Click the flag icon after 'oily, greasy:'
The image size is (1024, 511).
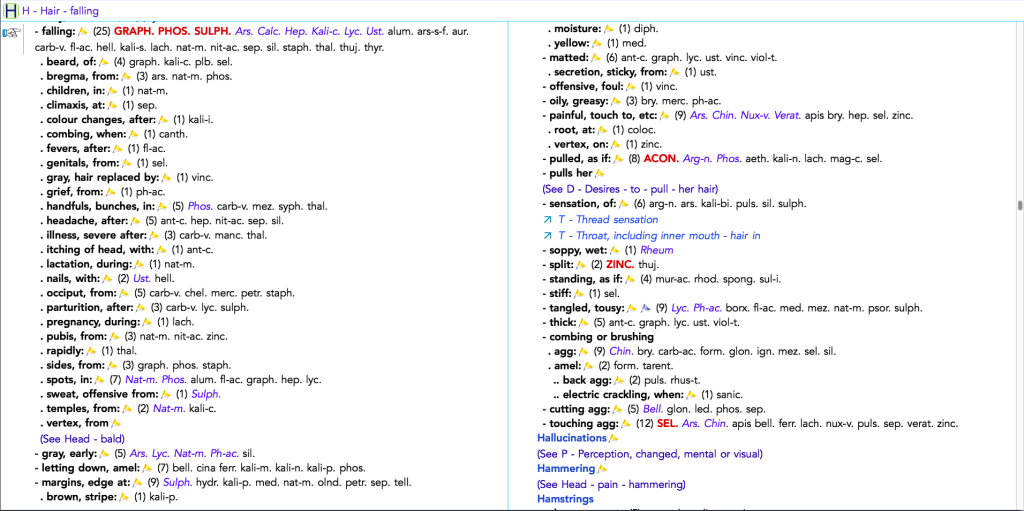tap(616, 101)
